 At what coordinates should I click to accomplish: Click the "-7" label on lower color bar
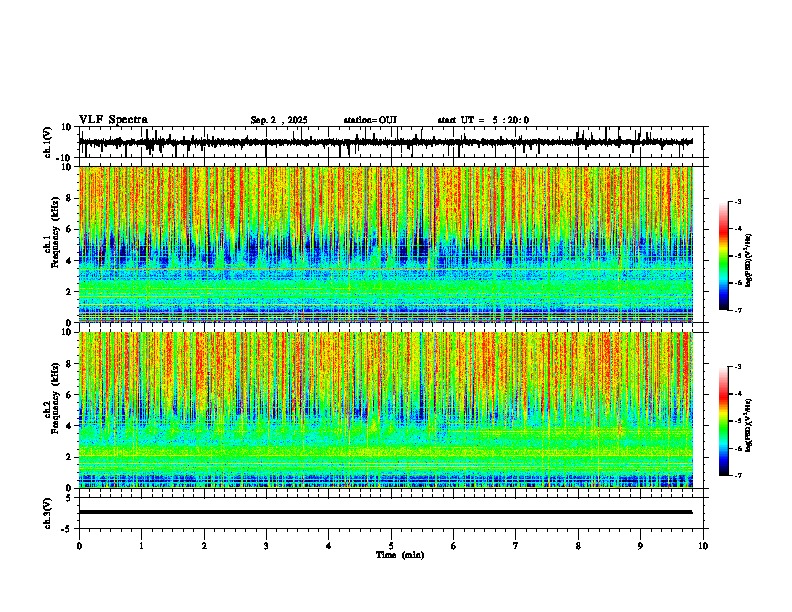pos(738,475)
